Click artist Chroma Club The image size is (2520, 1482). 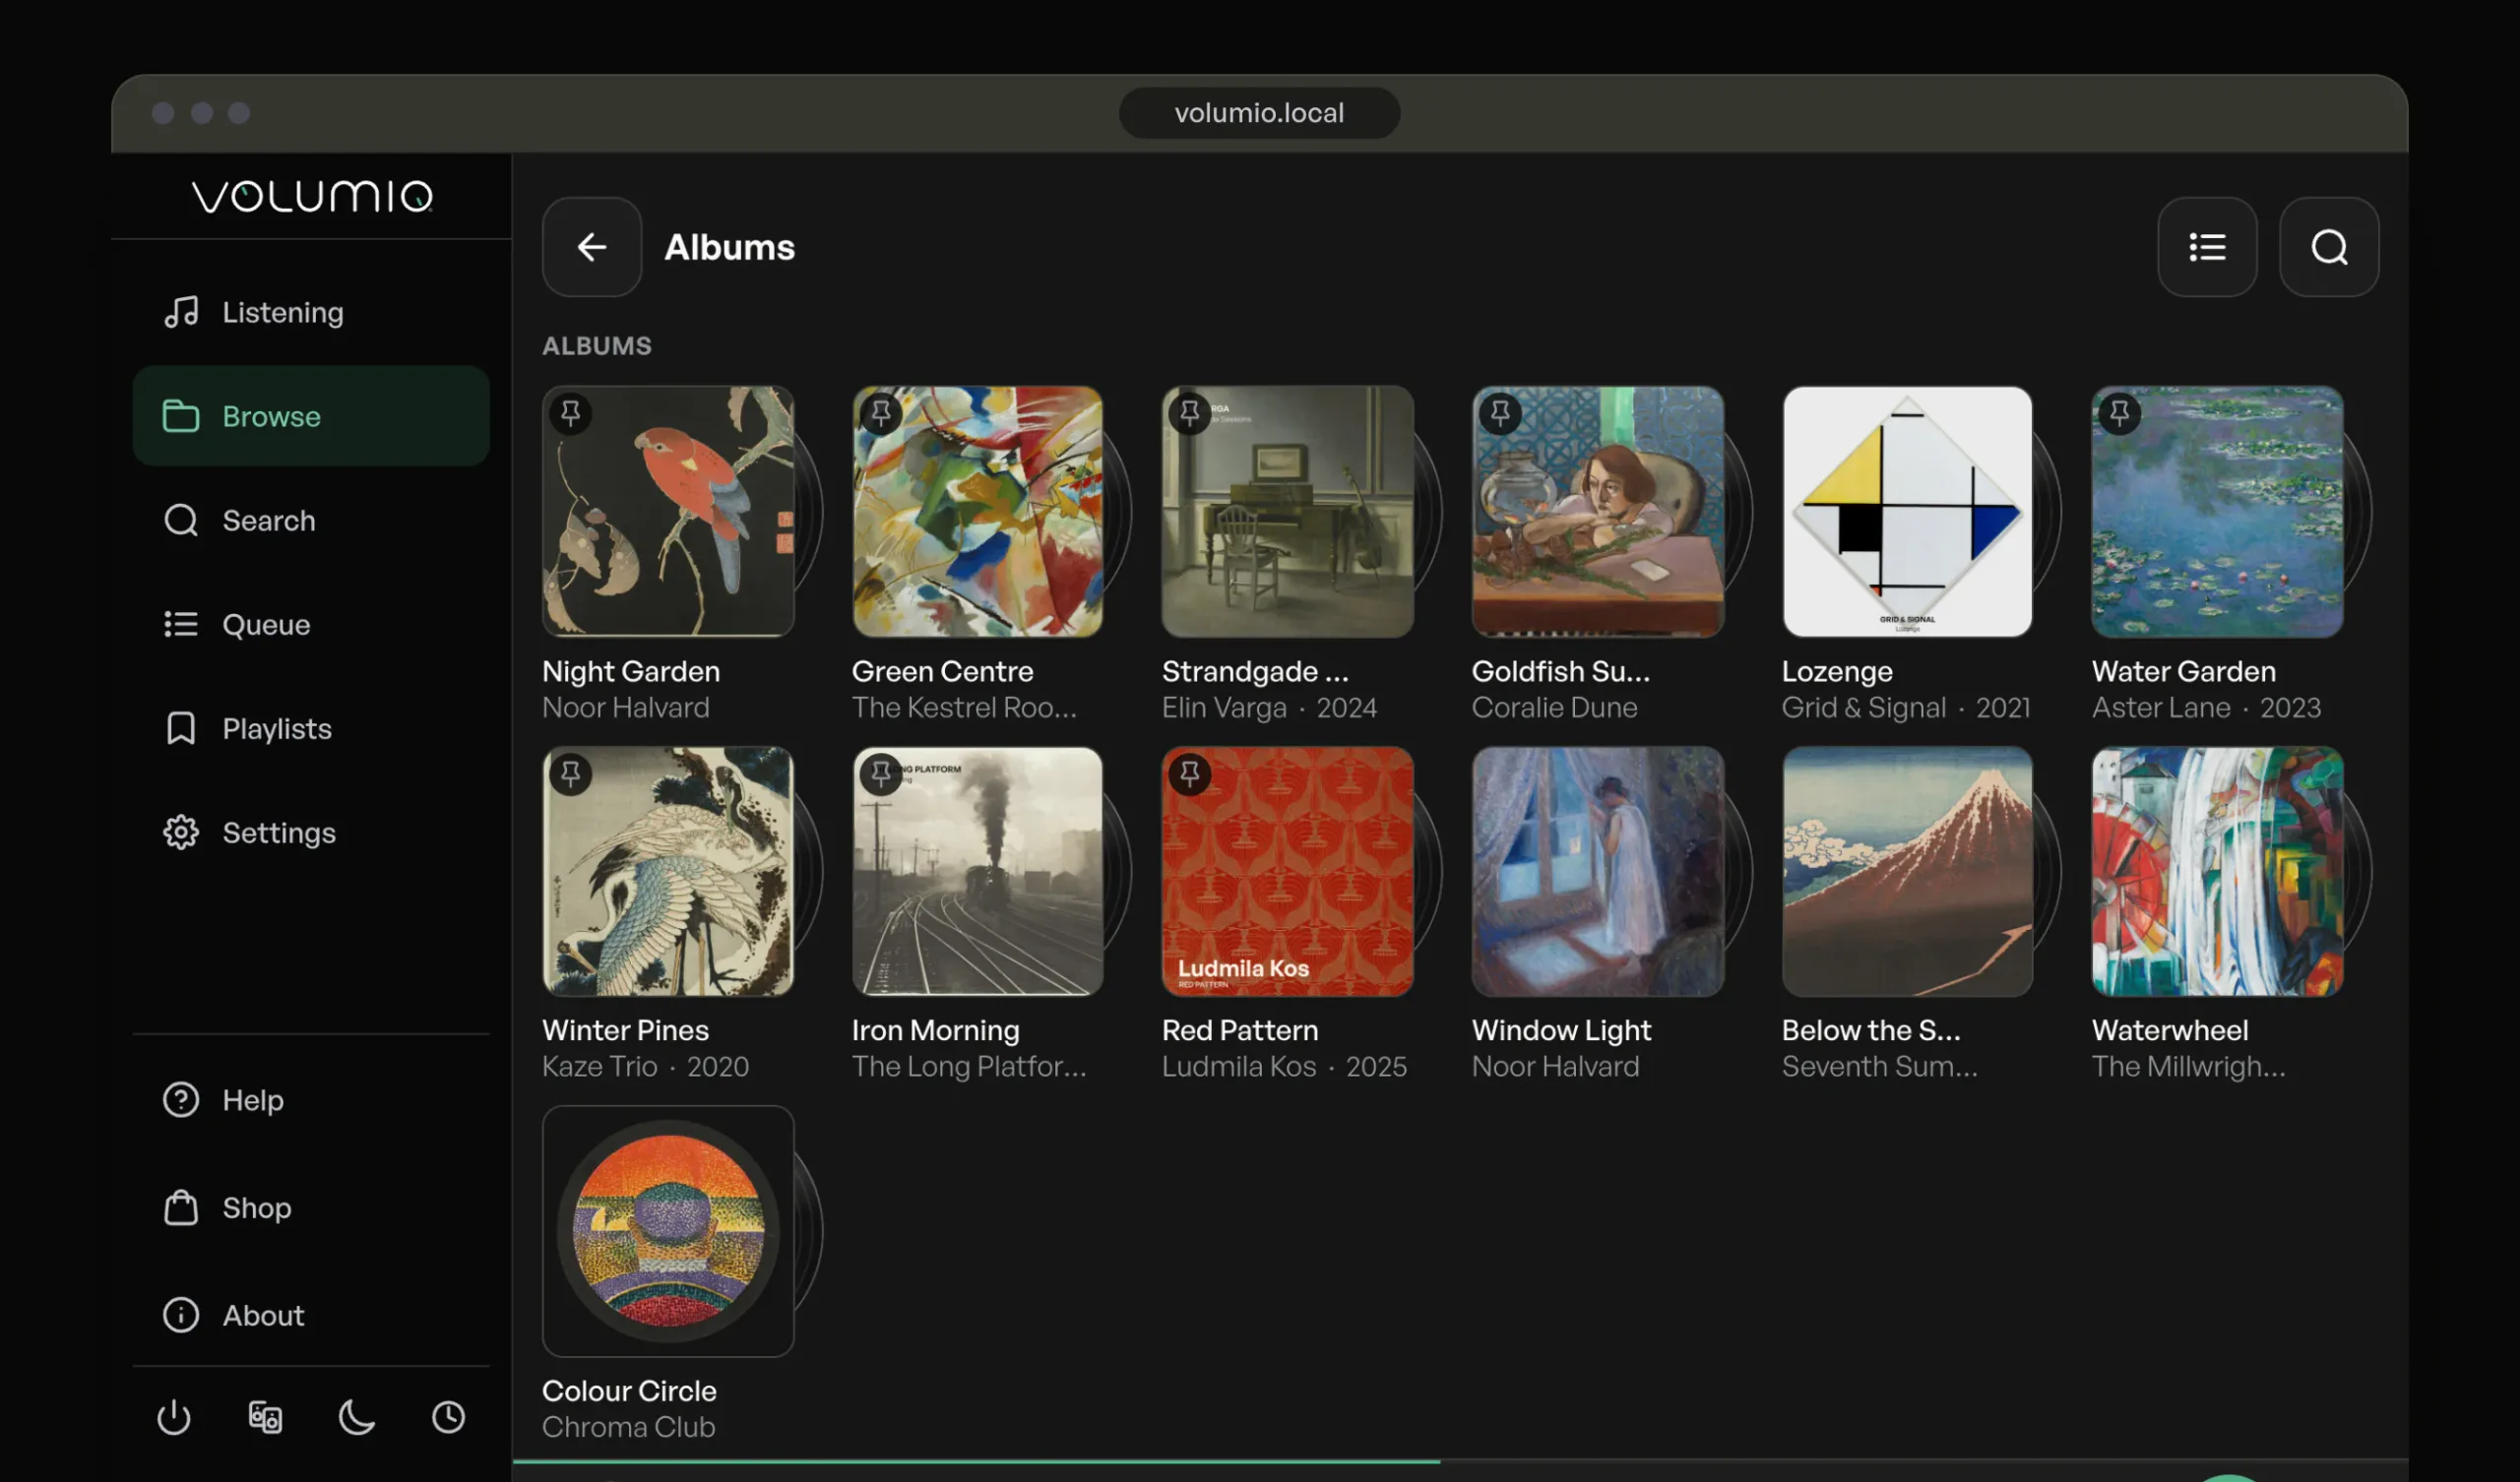[x=628, y=1427]
